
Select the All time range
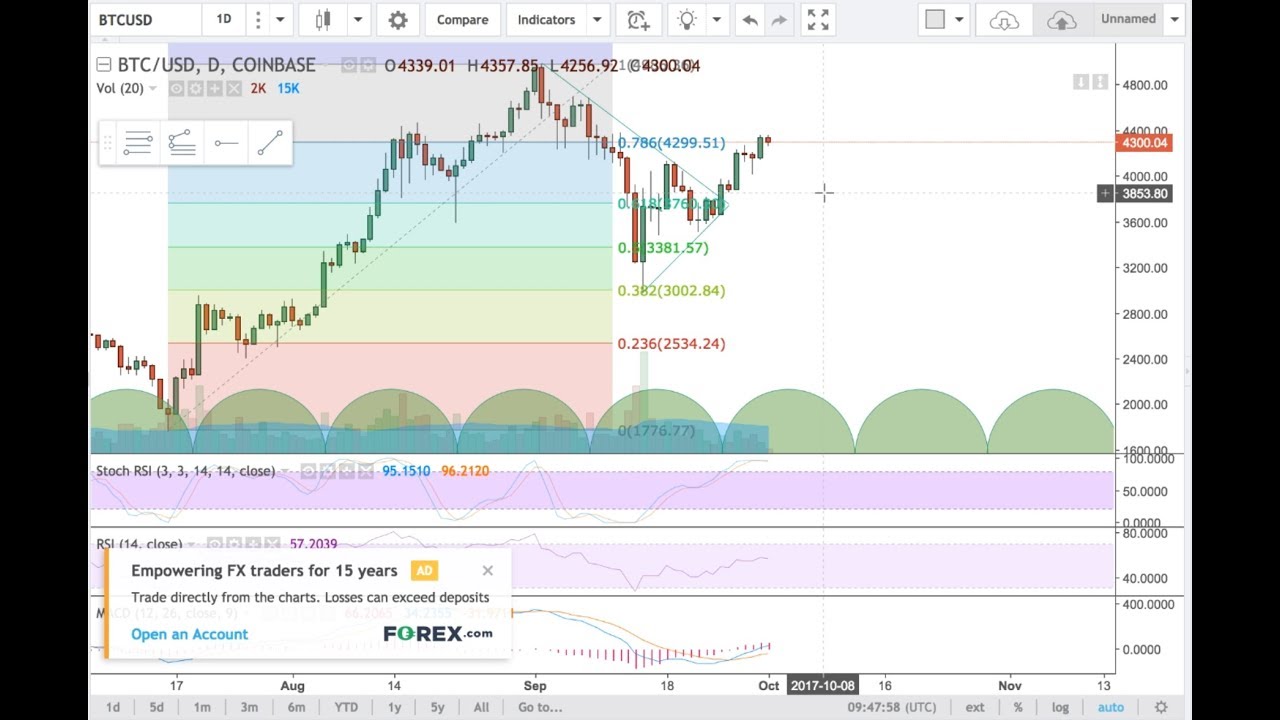(481, 707)
